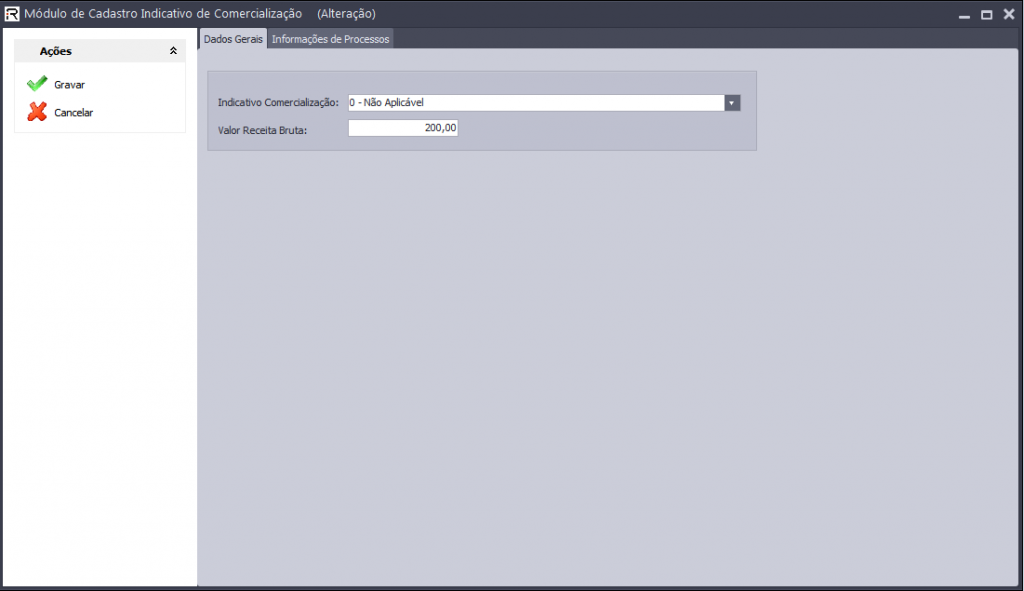Click 'Indicativo Comercialização:' label text
The height and width of the screenshot is (591, 1024).
click(278, 103)
